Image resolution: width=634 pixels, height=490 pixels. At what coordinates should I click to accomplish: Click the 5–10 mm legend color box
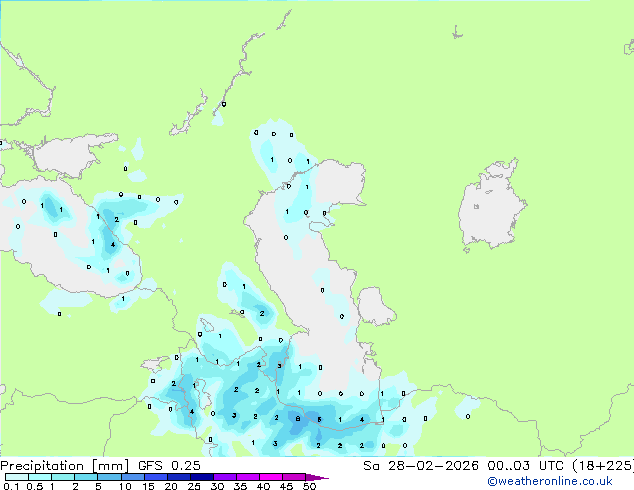(x=109, y=477)
